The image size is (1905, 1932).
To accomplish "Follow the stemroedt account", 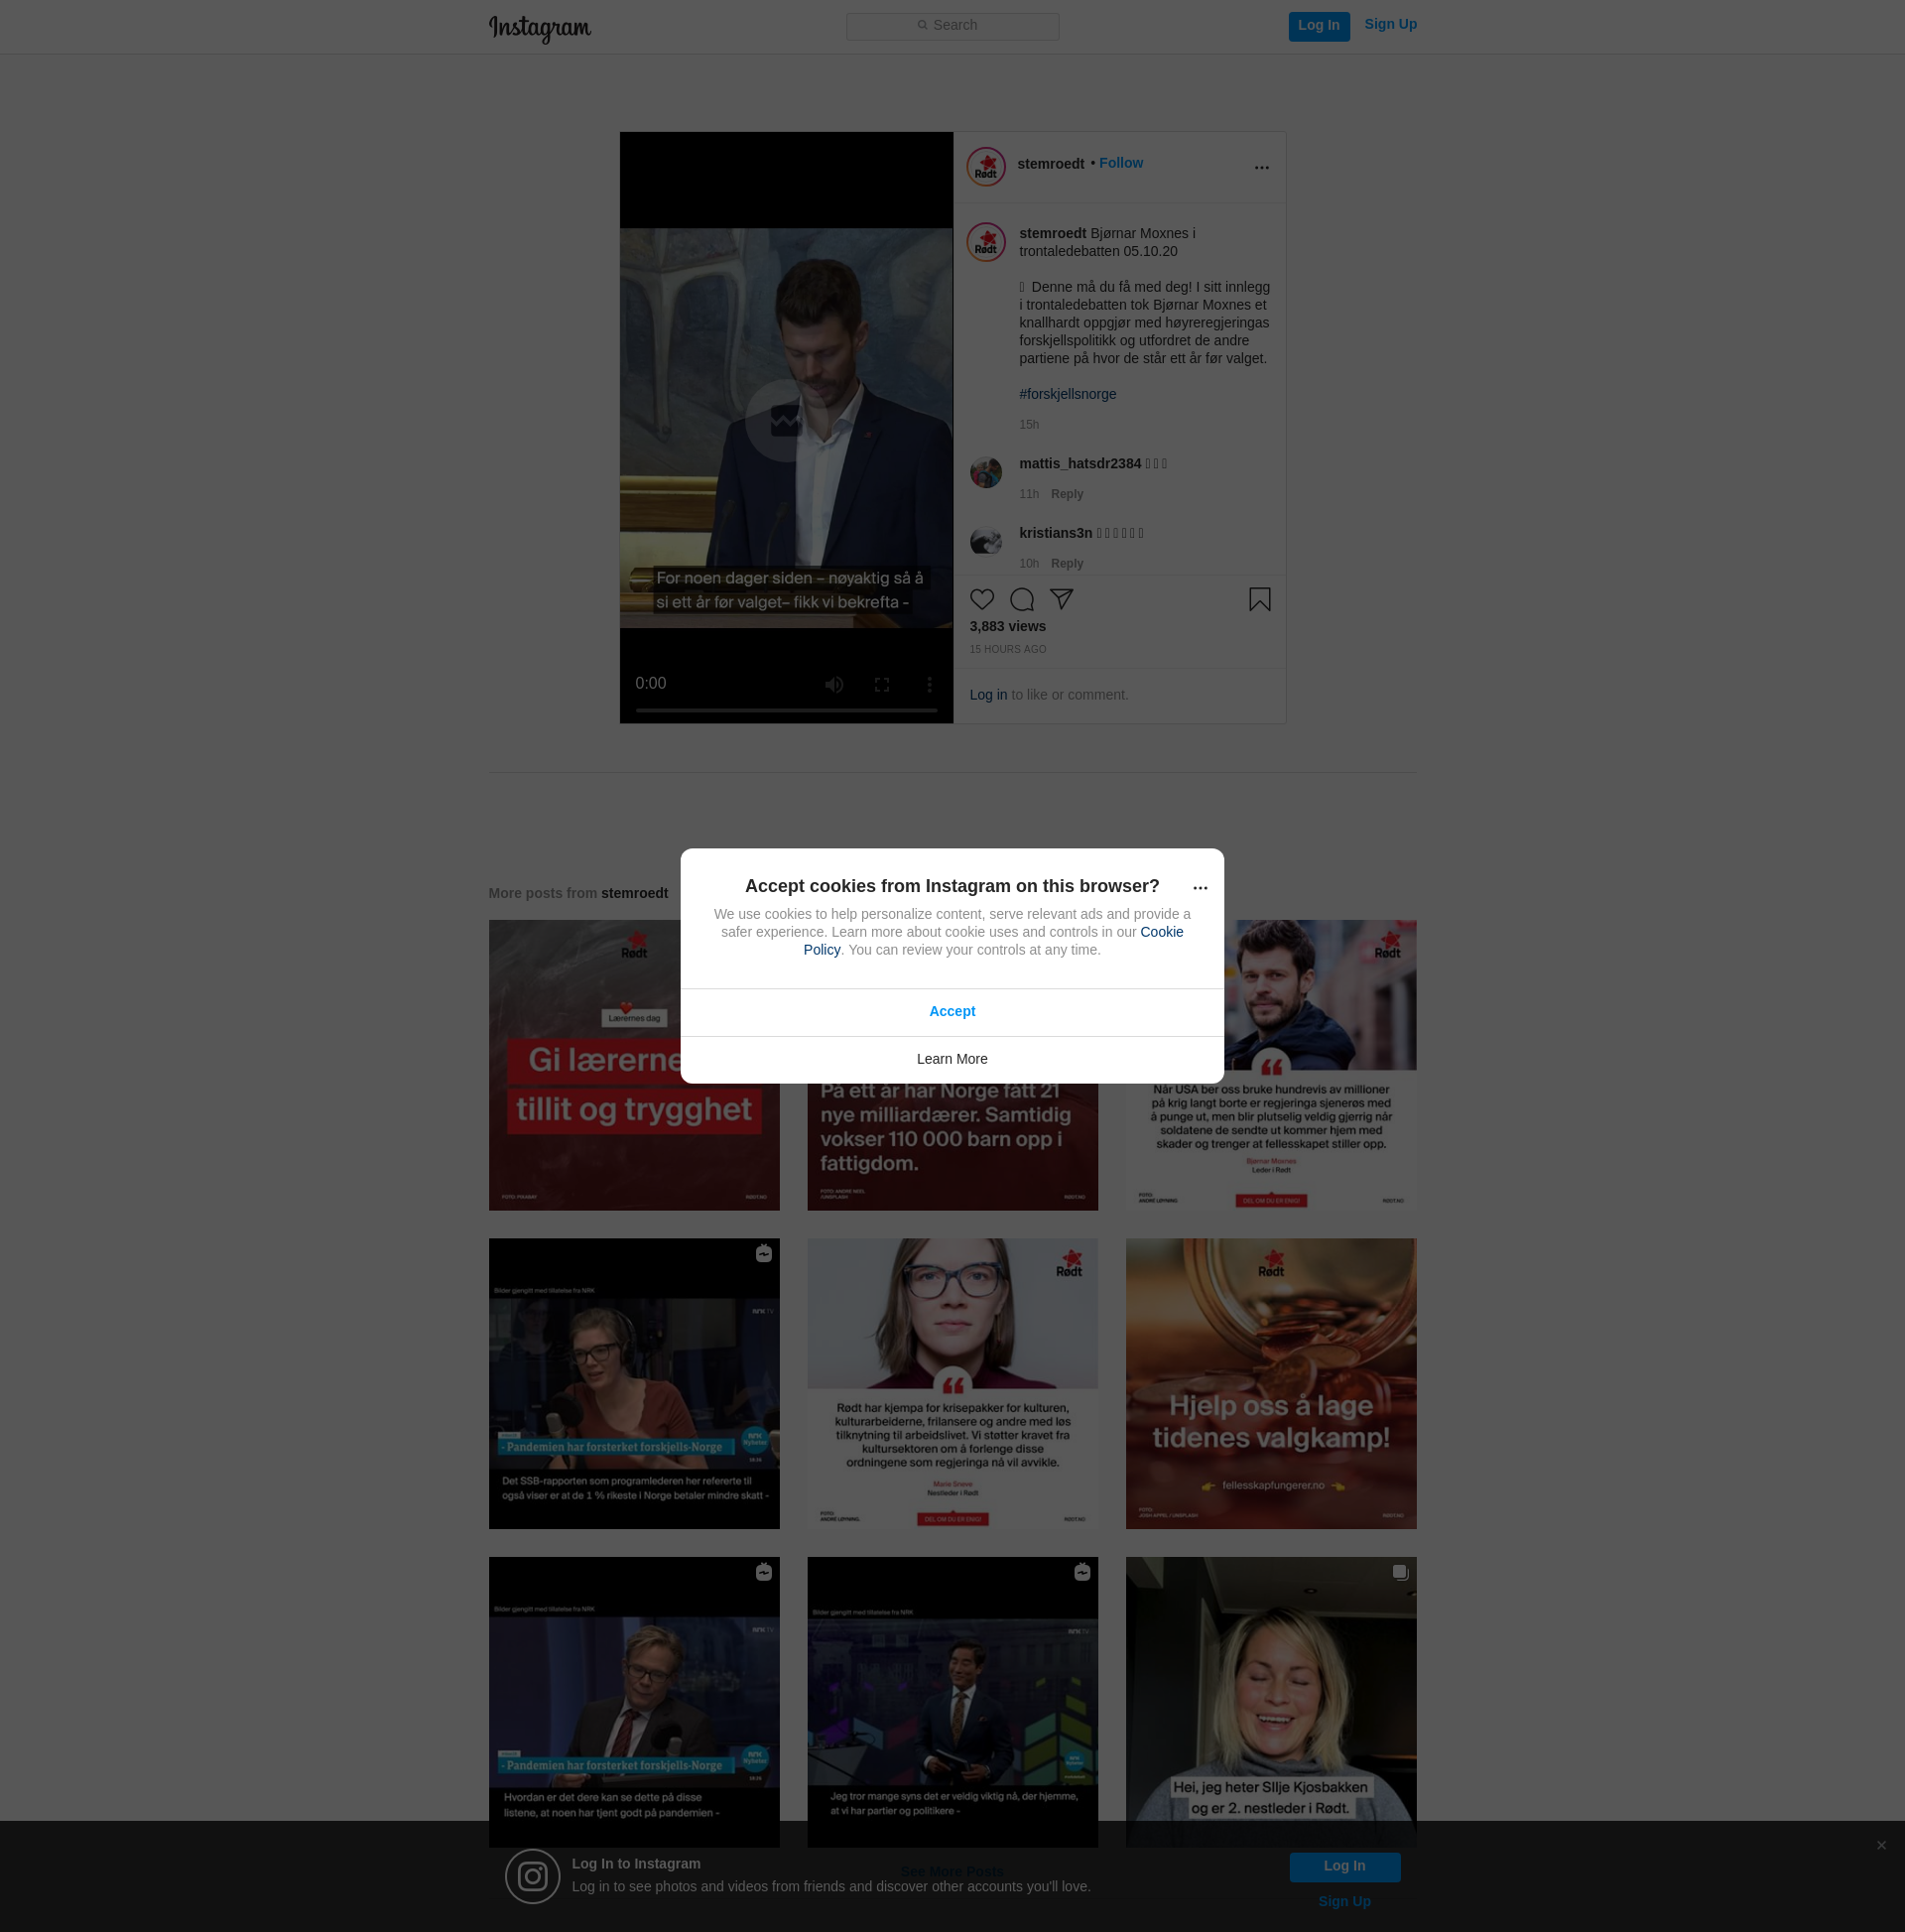I will coord(1120,163).
